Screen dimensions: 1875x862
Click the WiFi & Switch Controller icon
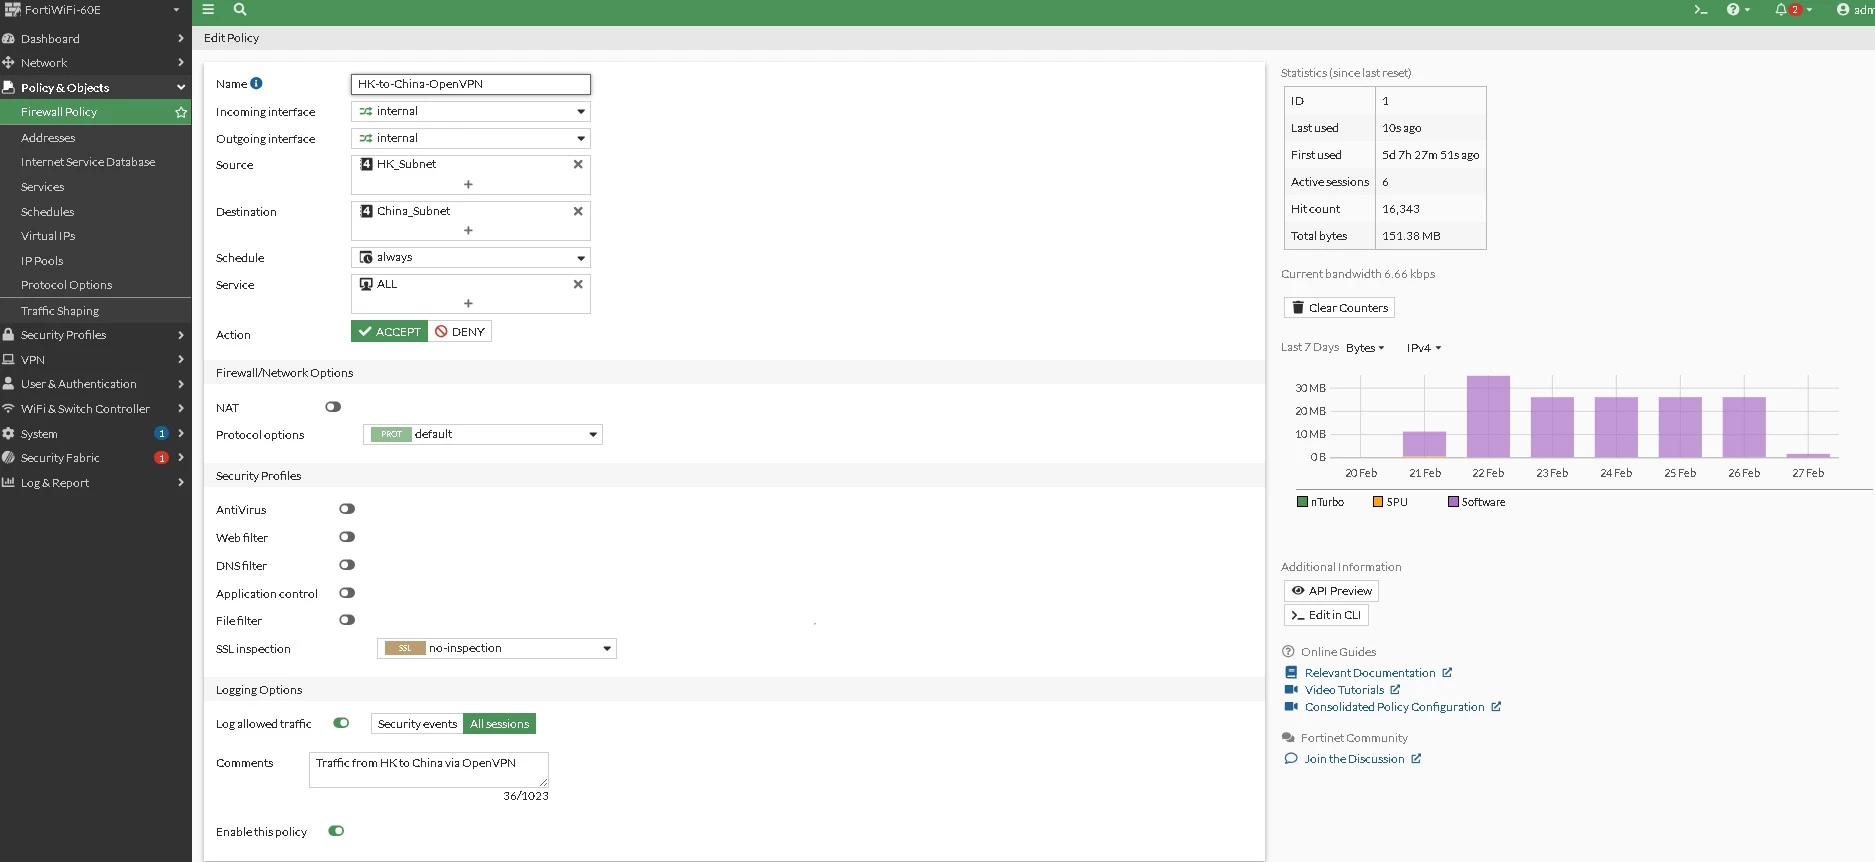click(x=8, y=408)
